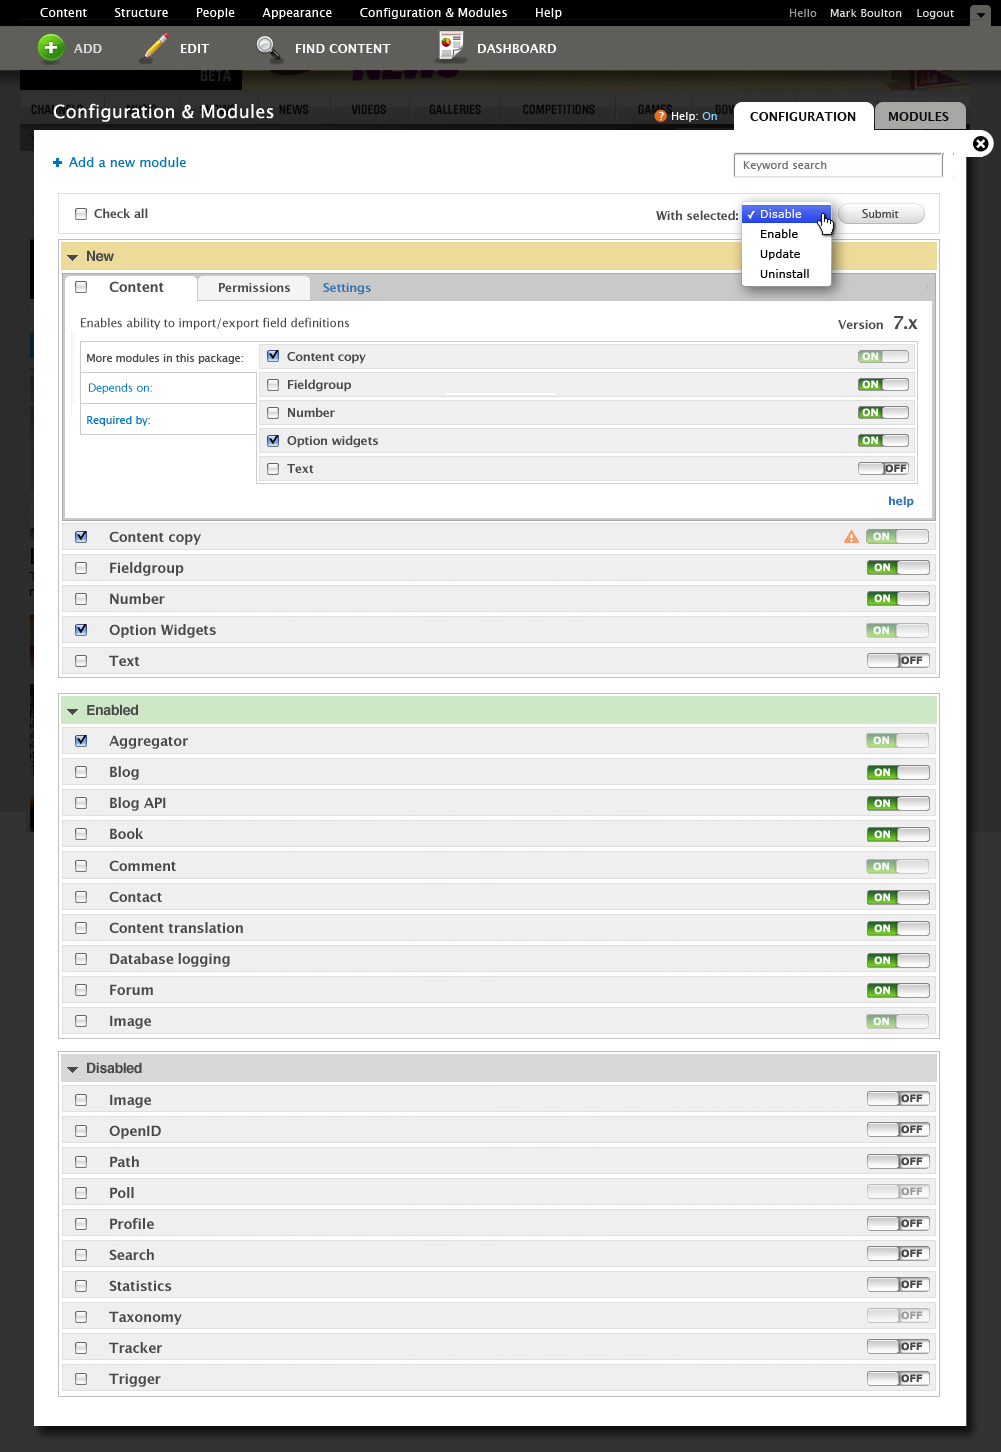Open the Help menu in admin bar

pos(548,13)
